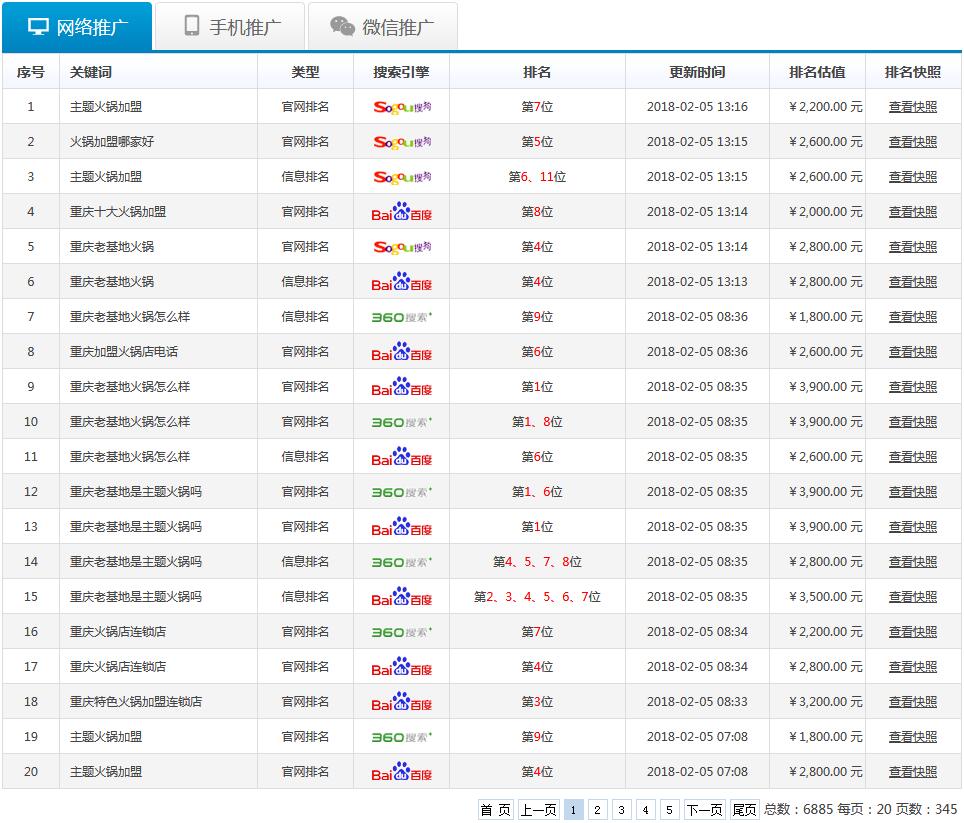This screenshot has height=823, width=964.
Task: Select keyword 重庆十大火锅加盟
Action: (117, 212)
